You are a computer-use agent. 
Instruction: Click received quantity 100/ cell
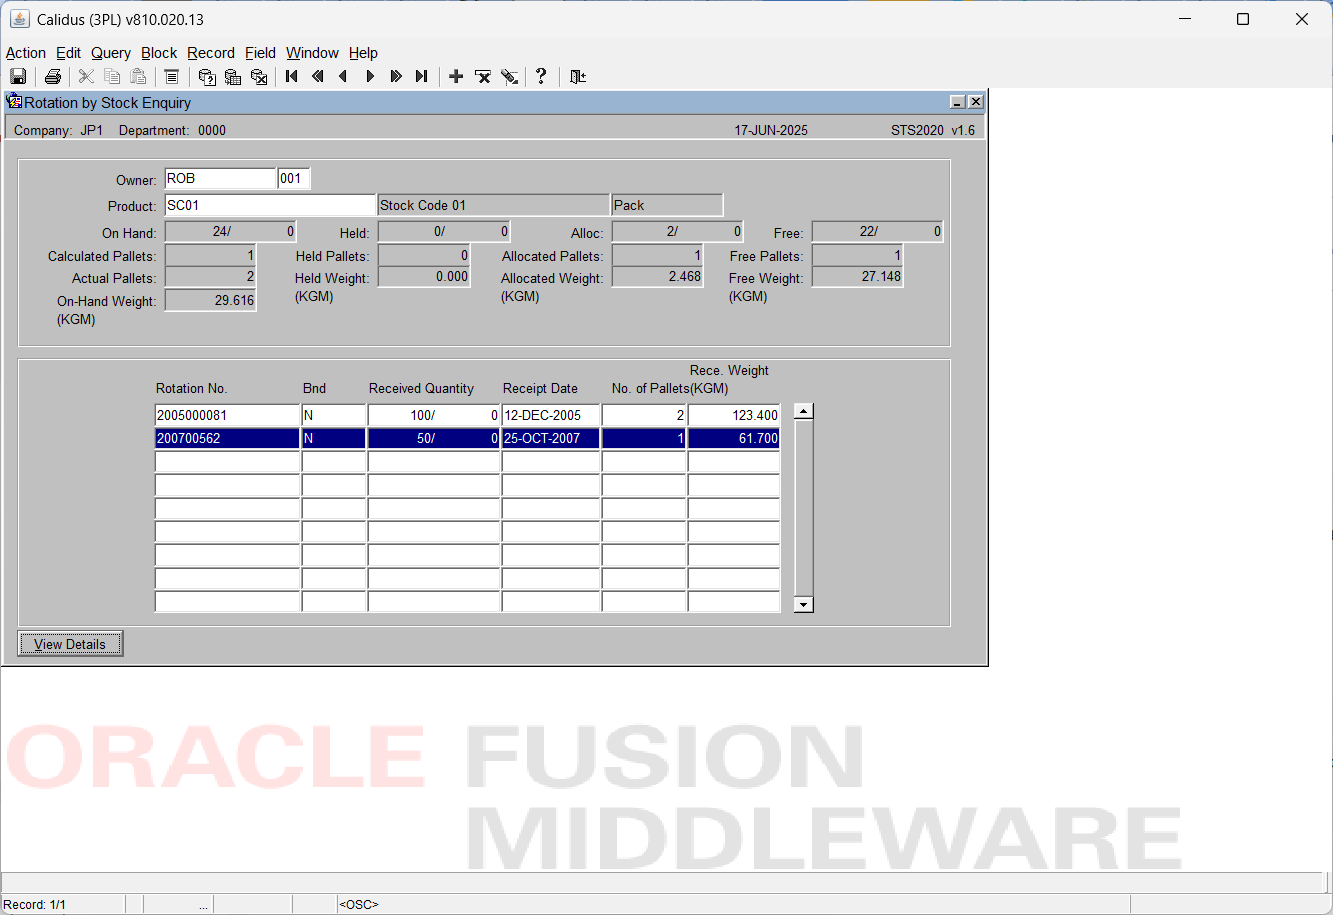pos(433,415)
